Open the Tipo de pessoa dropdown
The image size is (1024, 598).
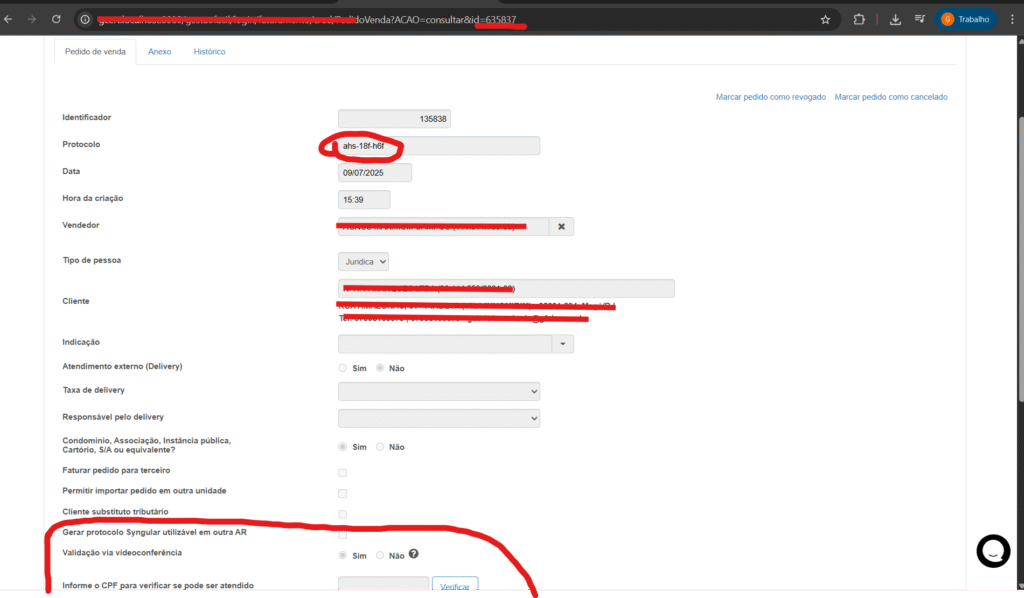363,261
